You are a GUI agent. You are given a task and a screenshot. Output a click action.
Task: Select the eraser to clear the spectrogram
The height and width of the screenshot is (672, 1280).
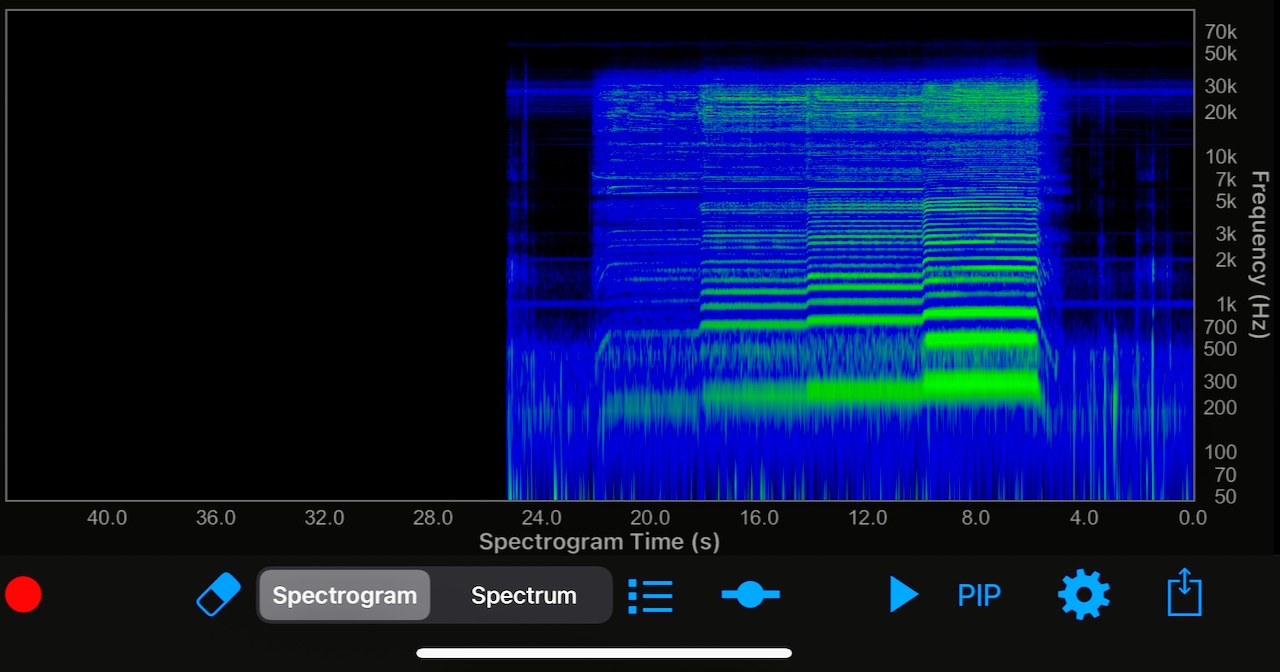pos(218,594)
